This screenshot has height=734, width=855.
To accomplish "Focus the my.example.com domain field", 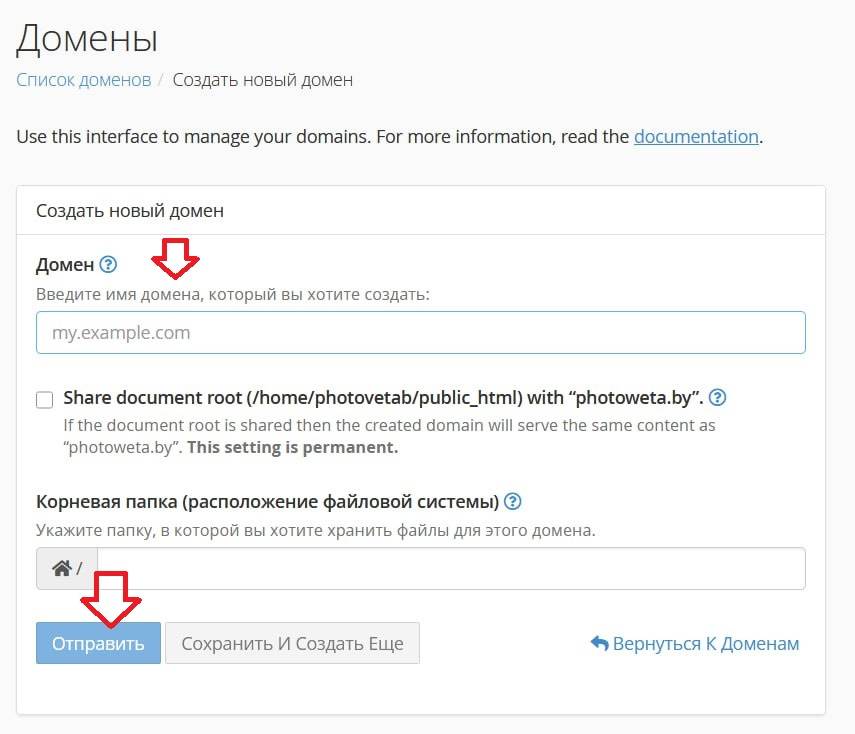I will pyautogui.click(x=420, y=333).
